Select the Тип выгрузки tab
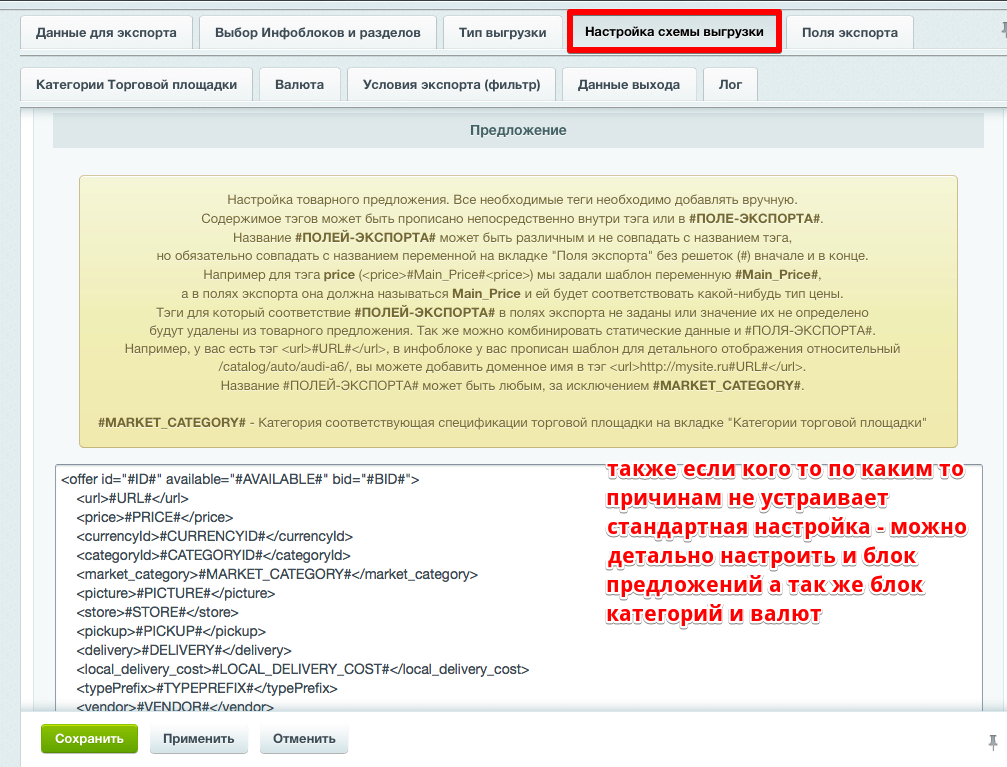Screen dimensions: 1007x767 (x=502, y=32)
